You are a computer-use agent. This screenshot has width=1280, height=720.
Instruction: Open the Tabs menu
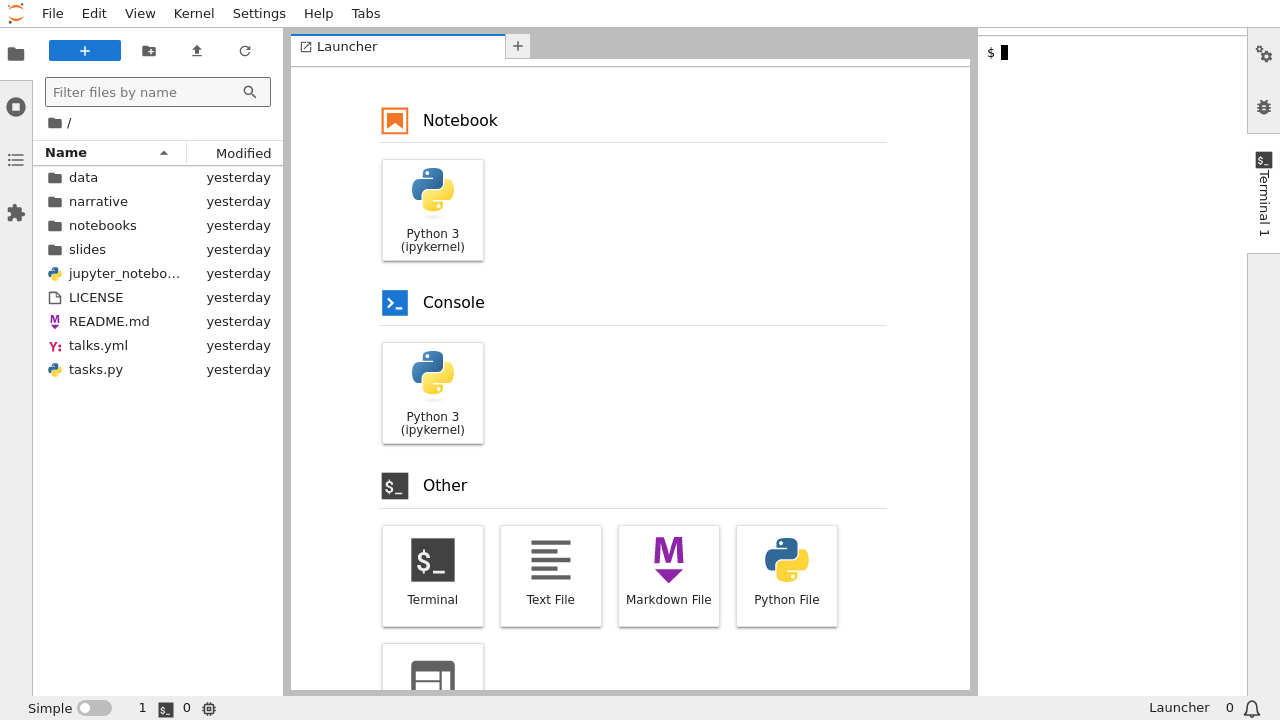pyautogui.click(x=366, y=13)
